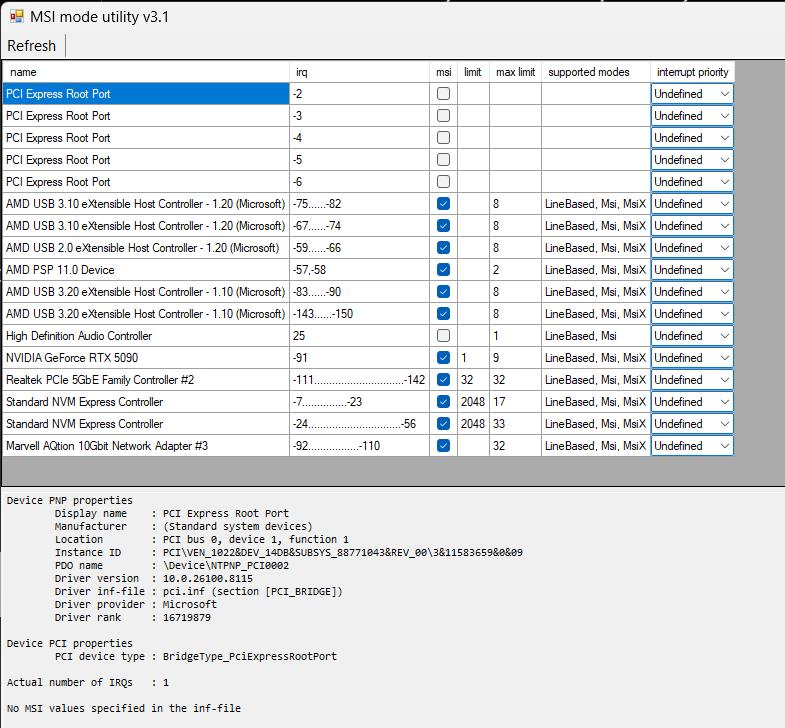Click the max limit column header
The height and width of the screenshot is (728, 785).
coord(515,72)
